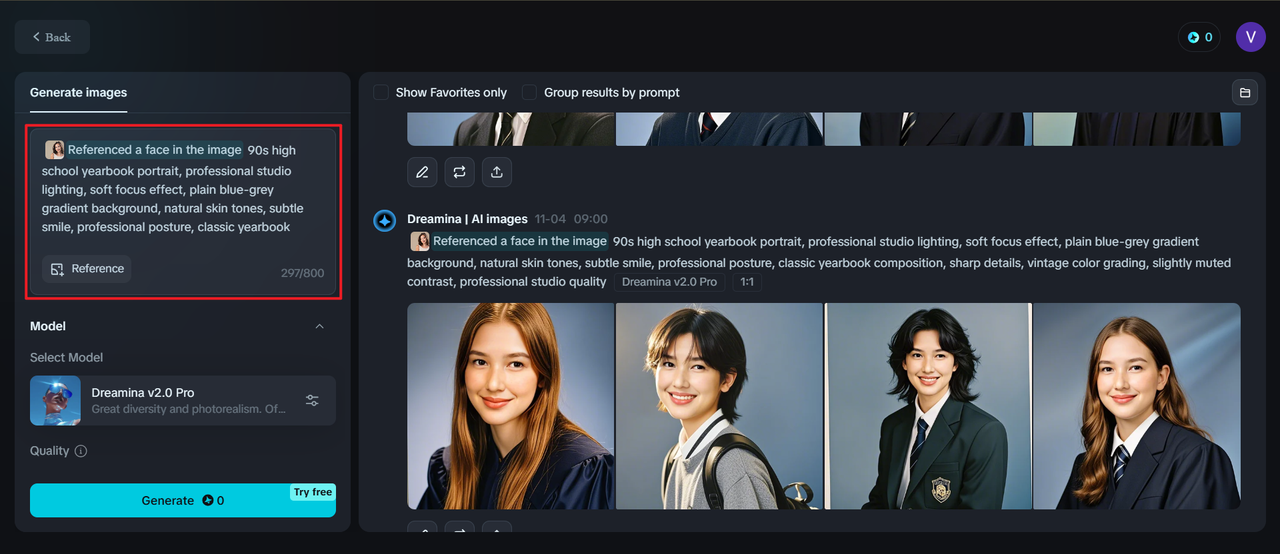The image size is (1280, 554).
Task: Select the referenced face thumbnail in the result prompt
Action: point(420,241)
